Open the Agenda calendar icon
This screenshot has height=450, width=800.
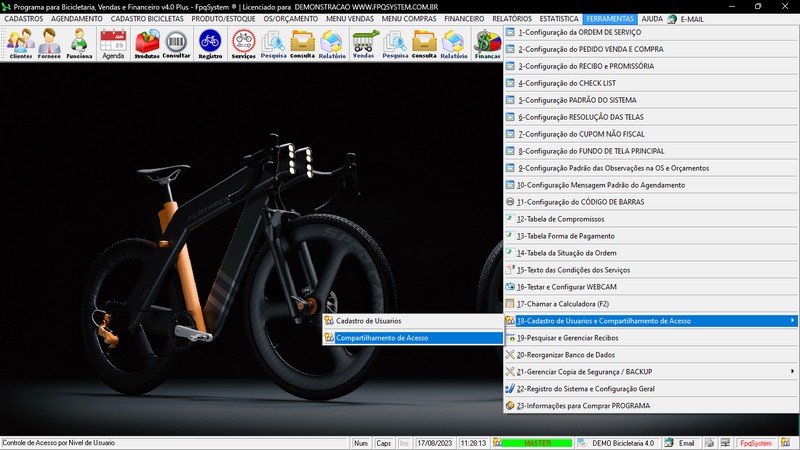pos(113,43)
